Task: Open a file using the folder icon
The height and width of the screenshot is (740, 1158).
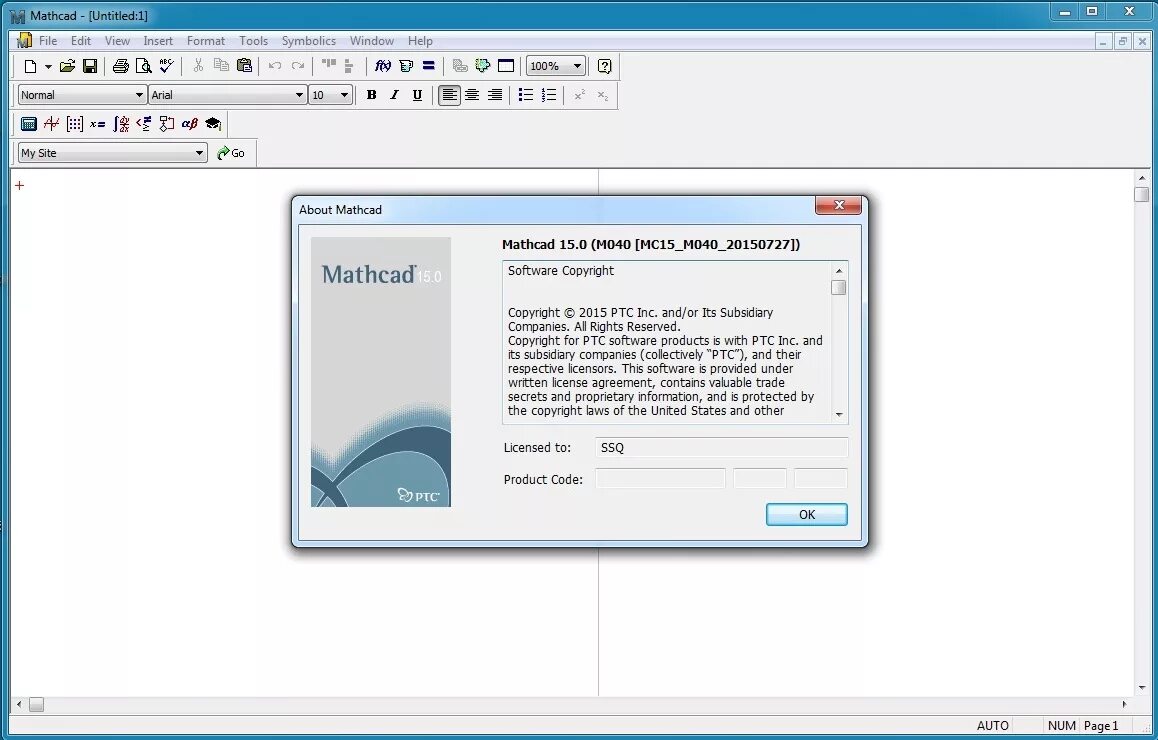Action: [67, 66]
